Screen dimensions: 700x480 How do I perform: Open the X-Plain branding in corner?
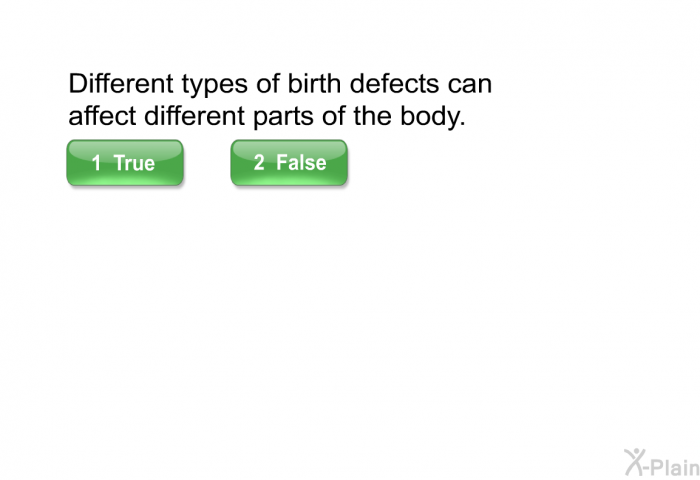coord(662,463)
